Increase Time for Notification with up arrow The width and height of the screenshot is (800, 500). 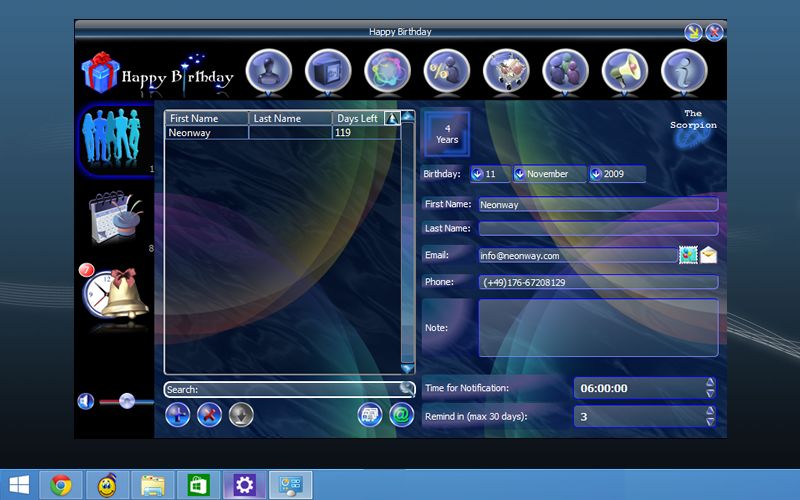coord(710,382)
